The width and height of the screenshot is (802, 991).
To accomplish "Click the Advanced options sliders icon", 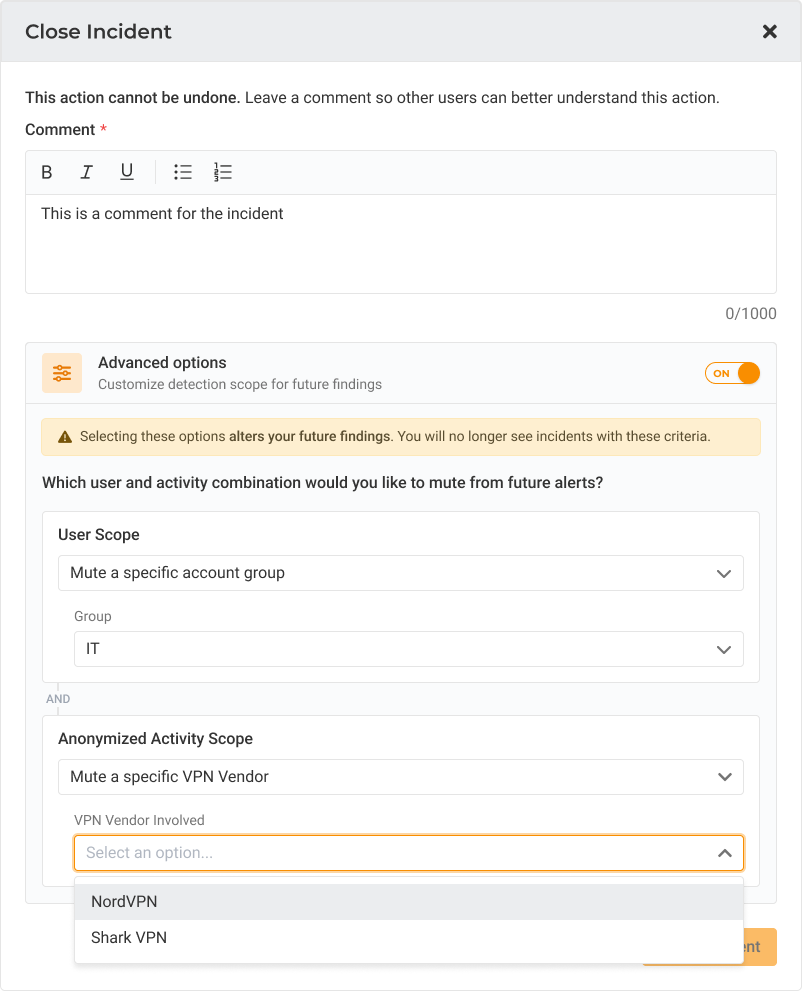I will (62, 373).
